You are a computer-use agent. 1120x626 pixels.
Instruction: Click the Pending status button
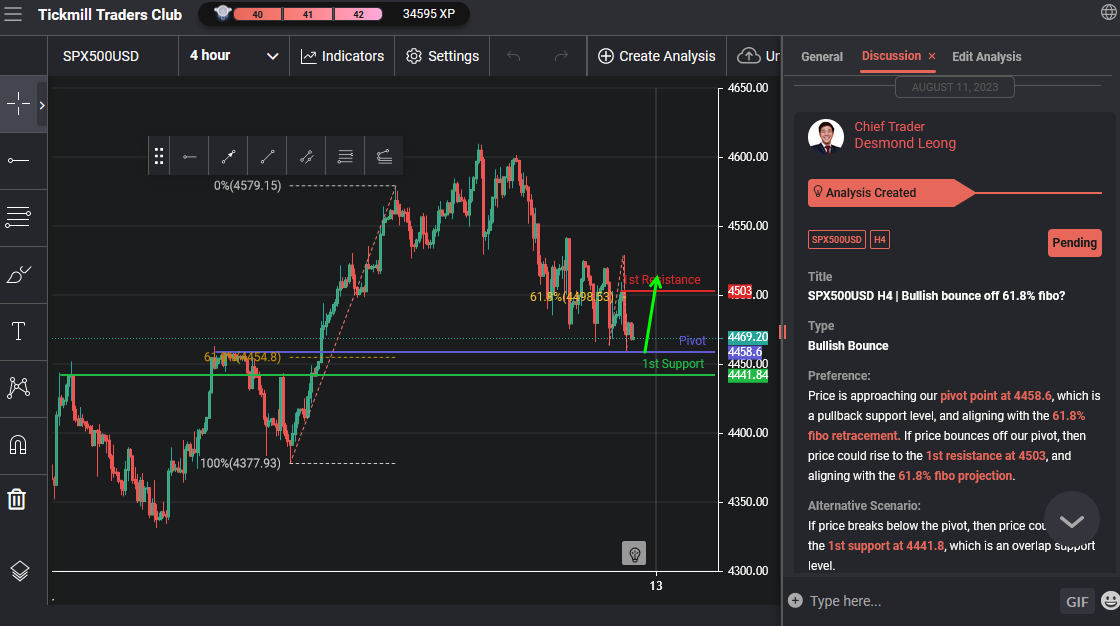[x=1074, y=242]
